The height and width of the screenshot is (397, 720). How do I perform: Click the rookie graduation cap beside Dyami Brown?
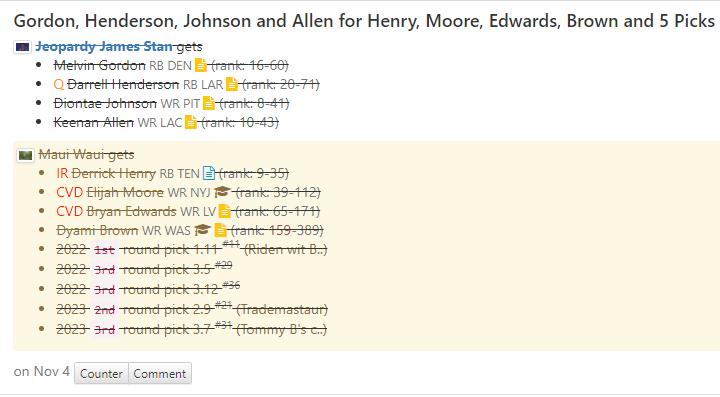click(202, 229)
